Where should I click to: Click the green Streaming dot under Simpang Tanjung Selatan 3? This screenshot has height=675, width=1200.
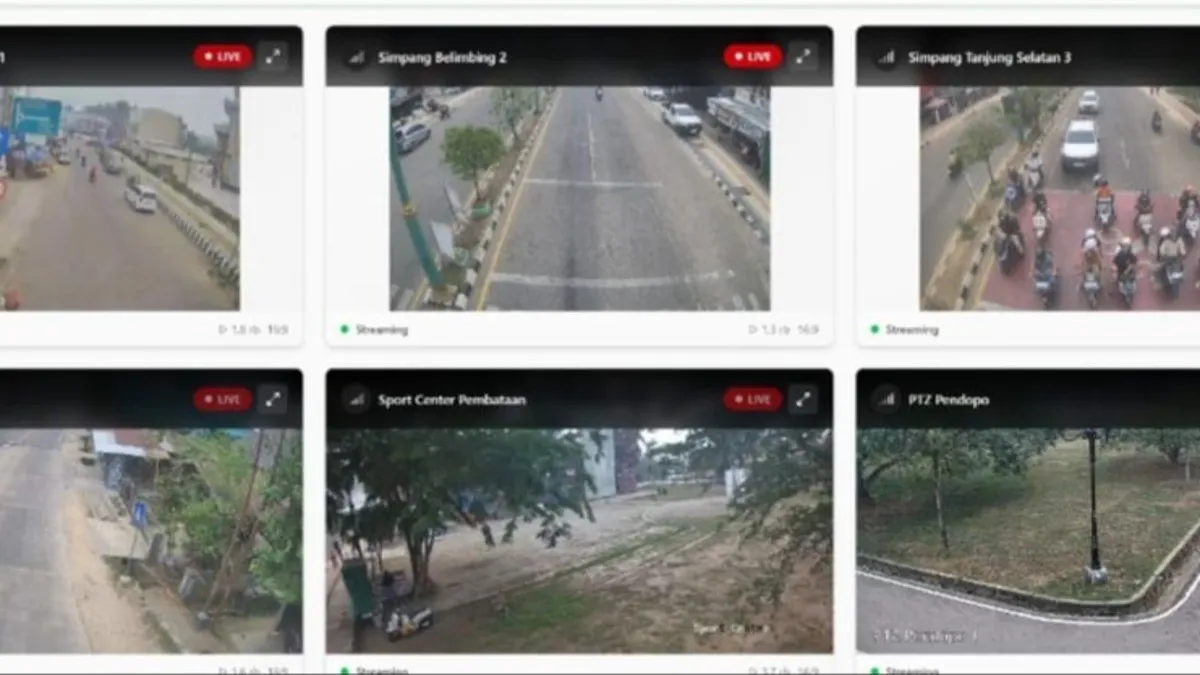click(875, 329)
